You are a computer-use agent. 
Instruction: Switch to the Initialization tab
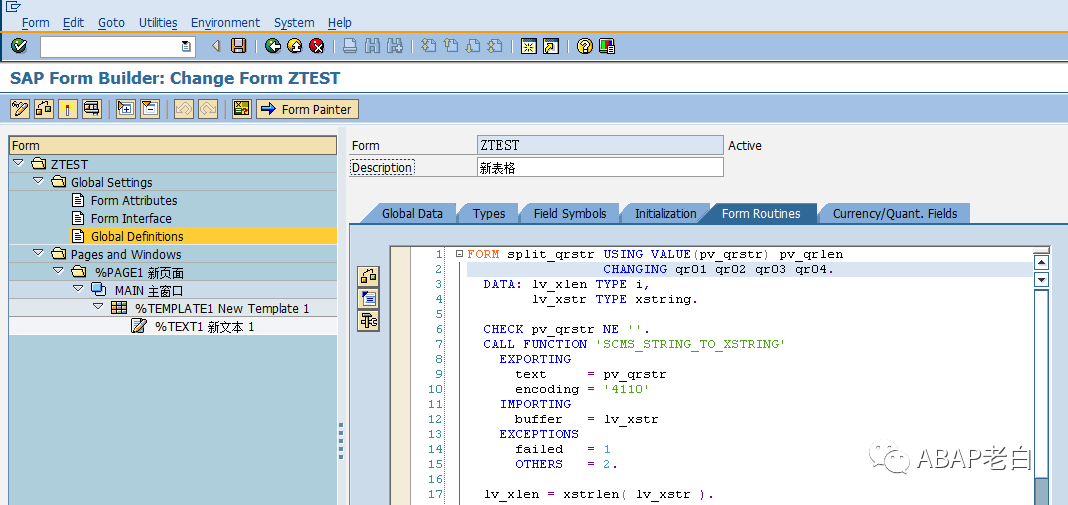coord(665,213)
